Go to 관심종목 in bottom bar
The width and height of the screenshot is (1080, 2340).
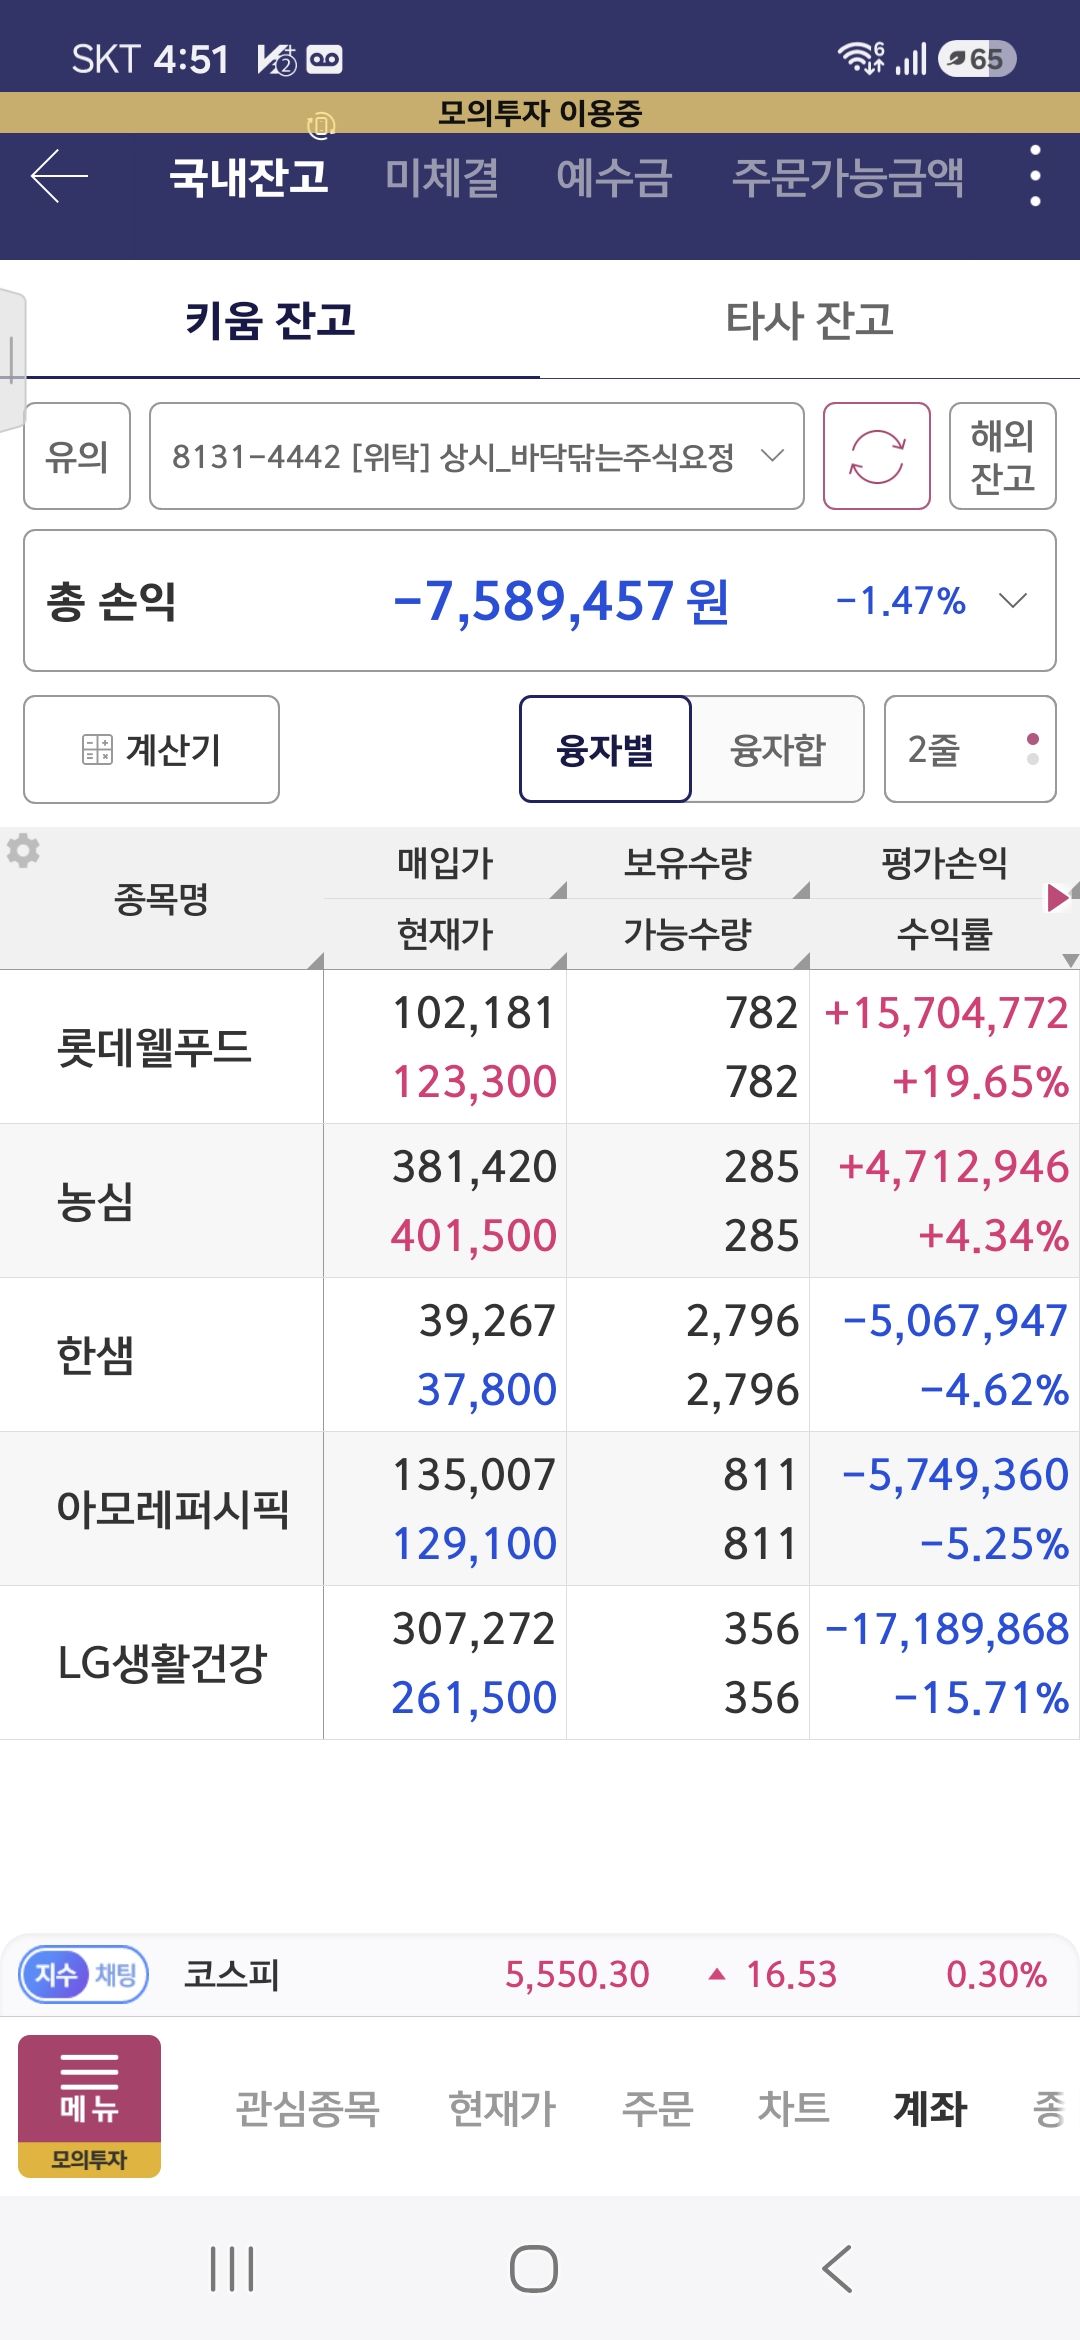tap(307, 2108)
